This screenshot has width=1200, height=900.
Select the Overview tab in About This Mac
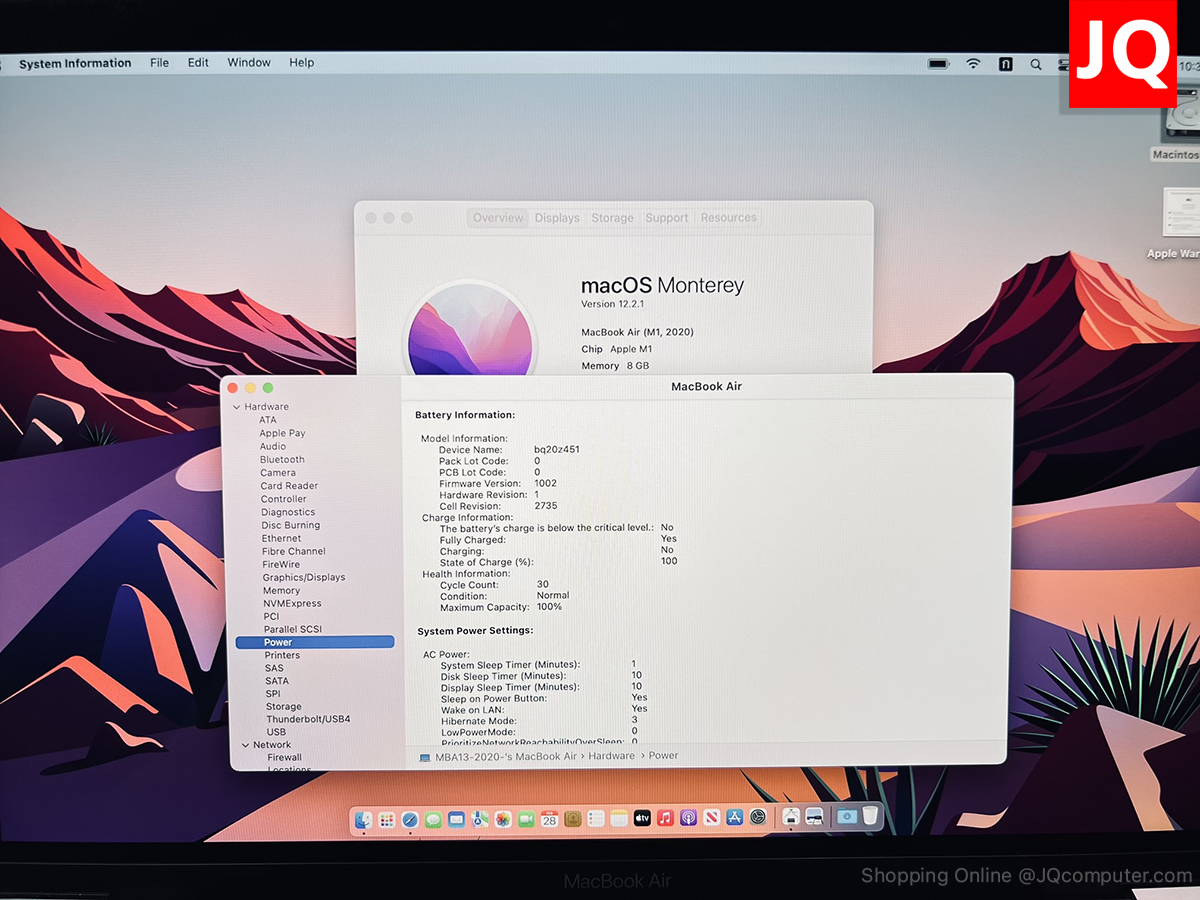(498, 218)
